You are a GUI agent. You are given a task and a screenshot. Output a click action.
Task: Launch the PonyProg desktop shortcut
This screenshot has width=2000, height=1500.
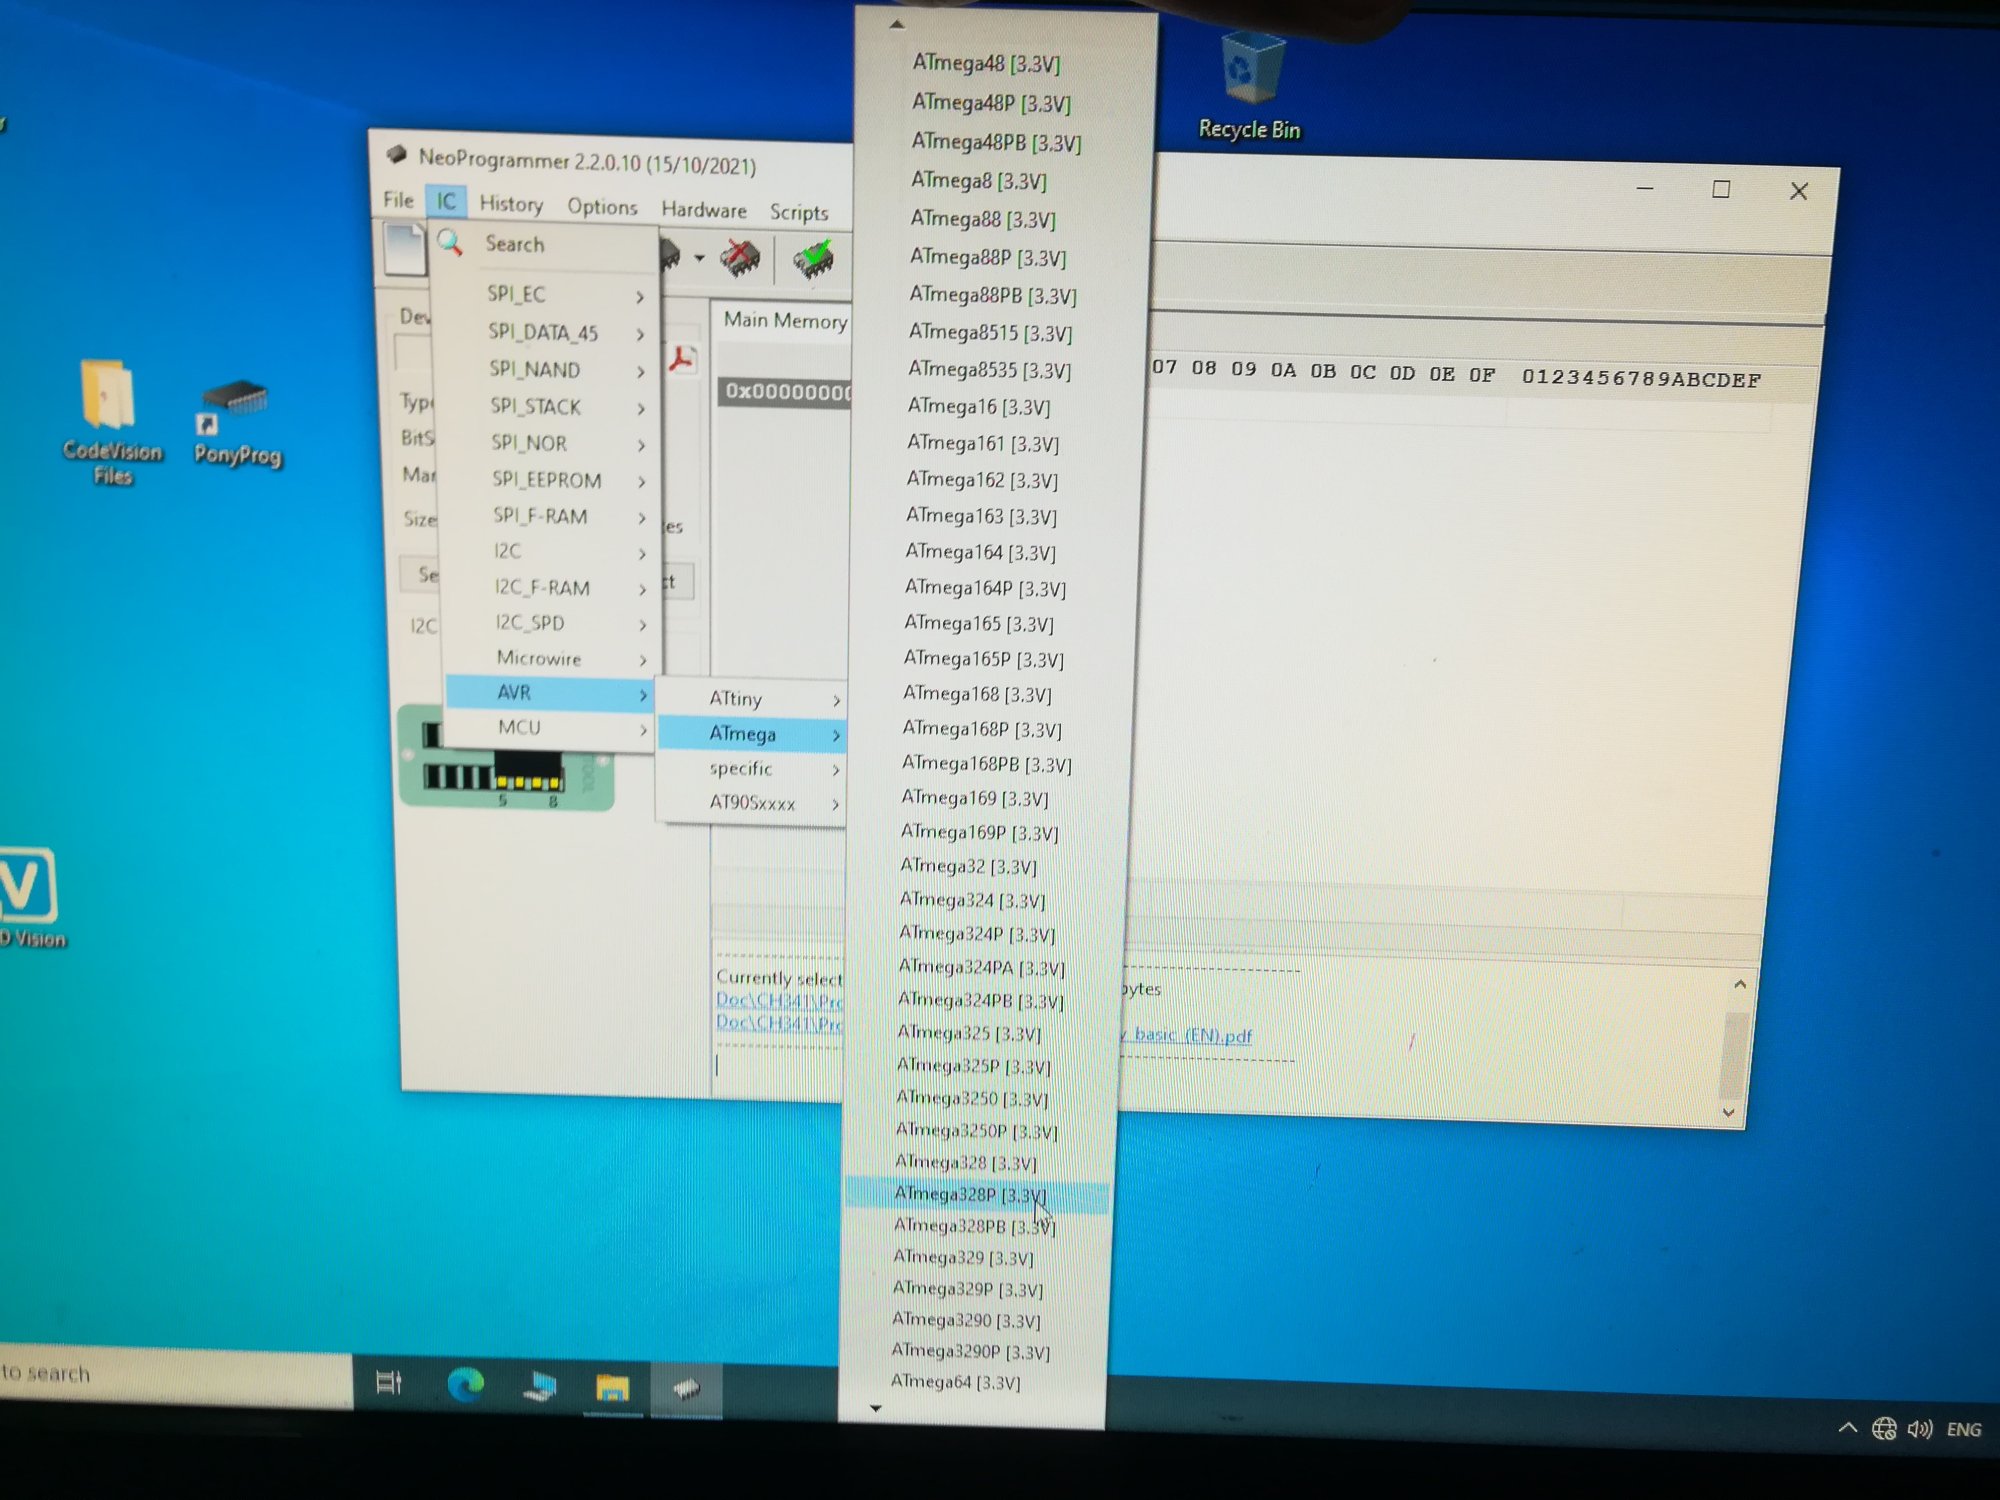point(237,424)
